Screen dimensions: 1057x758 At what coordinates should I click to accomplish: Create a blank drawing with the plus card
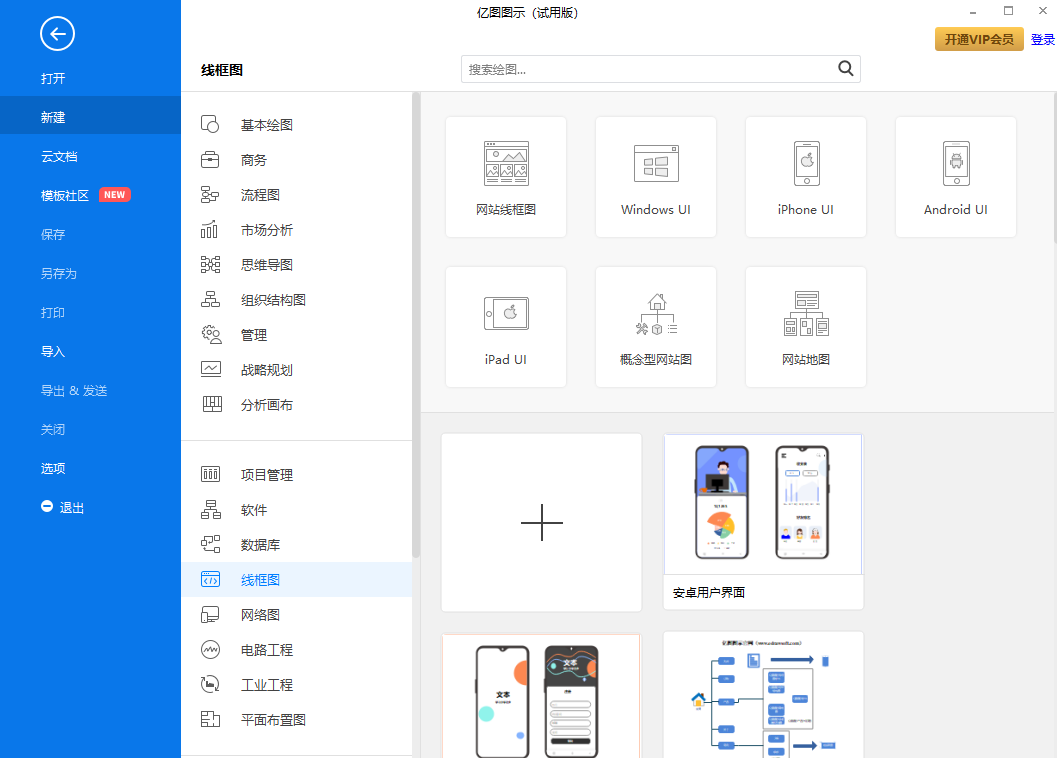click(x=541, y=522)
